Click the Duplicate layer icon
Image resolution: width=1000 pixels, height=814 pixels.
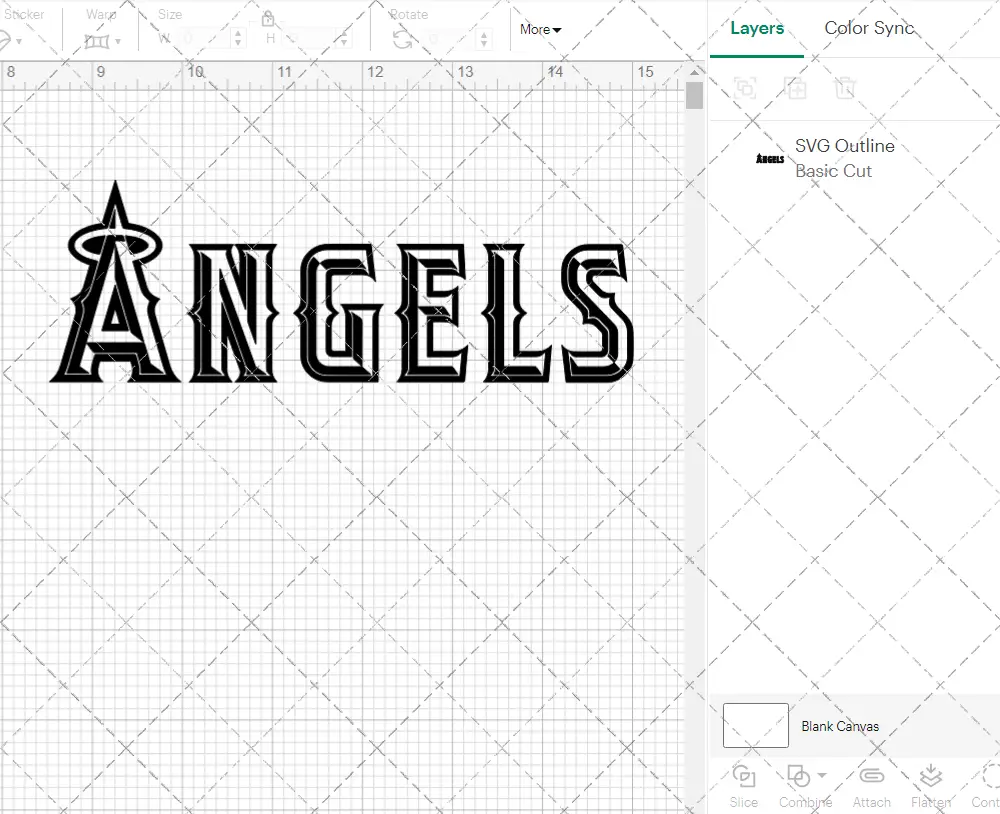796,88
